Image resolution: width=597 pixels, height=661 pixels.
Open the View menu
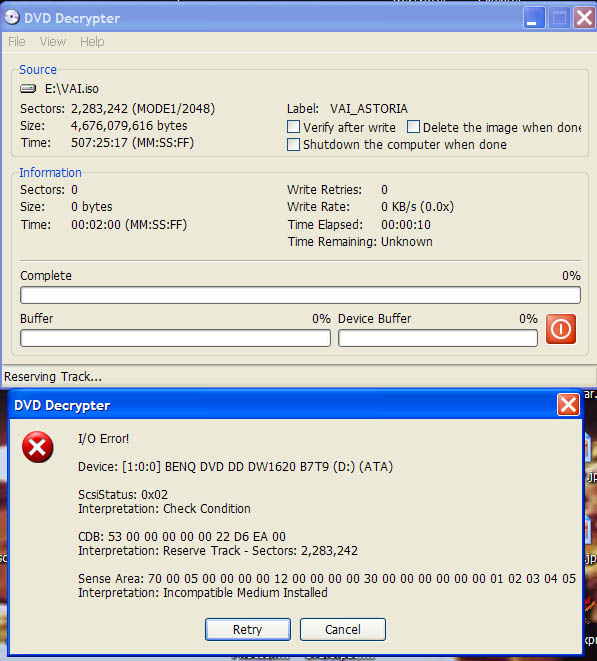[x=53, y=42]
